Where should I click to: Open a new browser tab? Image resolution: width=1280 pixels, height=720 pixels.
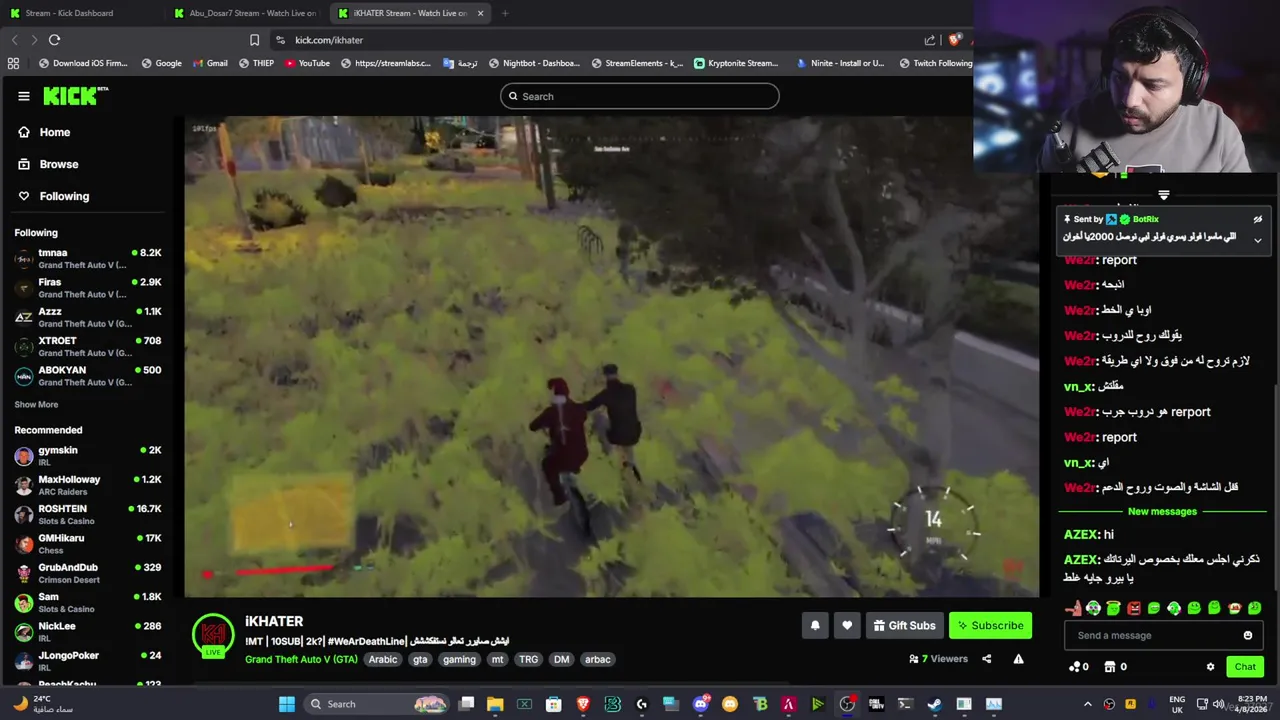pyautogui.click(x=505, y=13)
